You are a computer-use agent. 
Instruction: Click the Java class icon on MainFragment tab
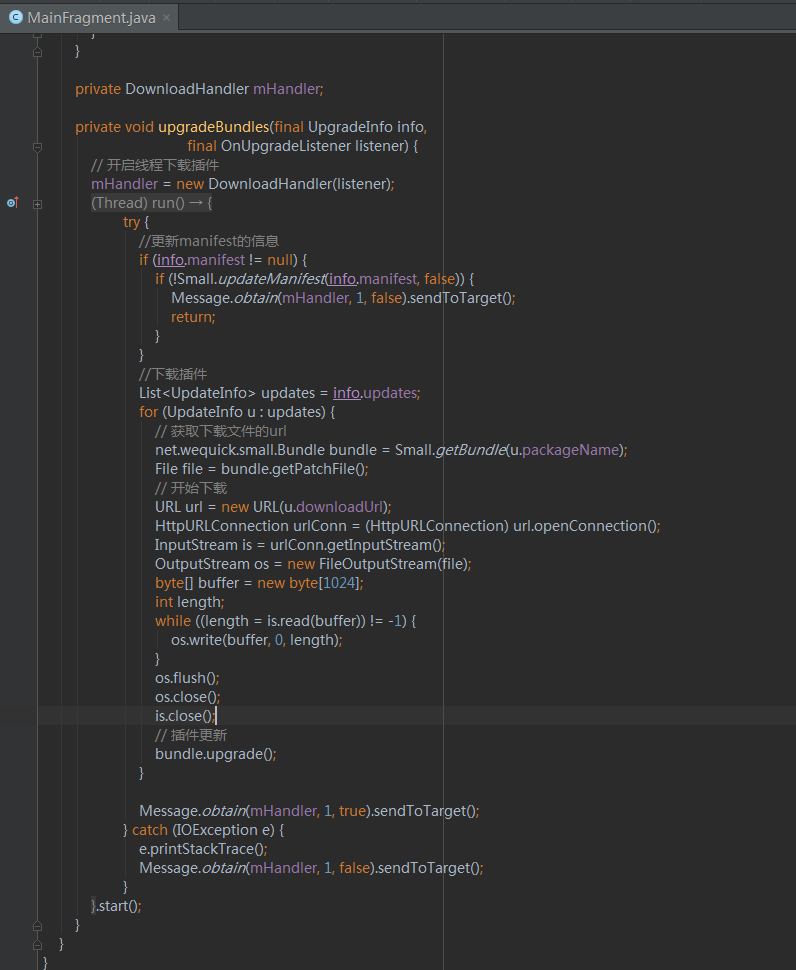[x=16, y=18]
